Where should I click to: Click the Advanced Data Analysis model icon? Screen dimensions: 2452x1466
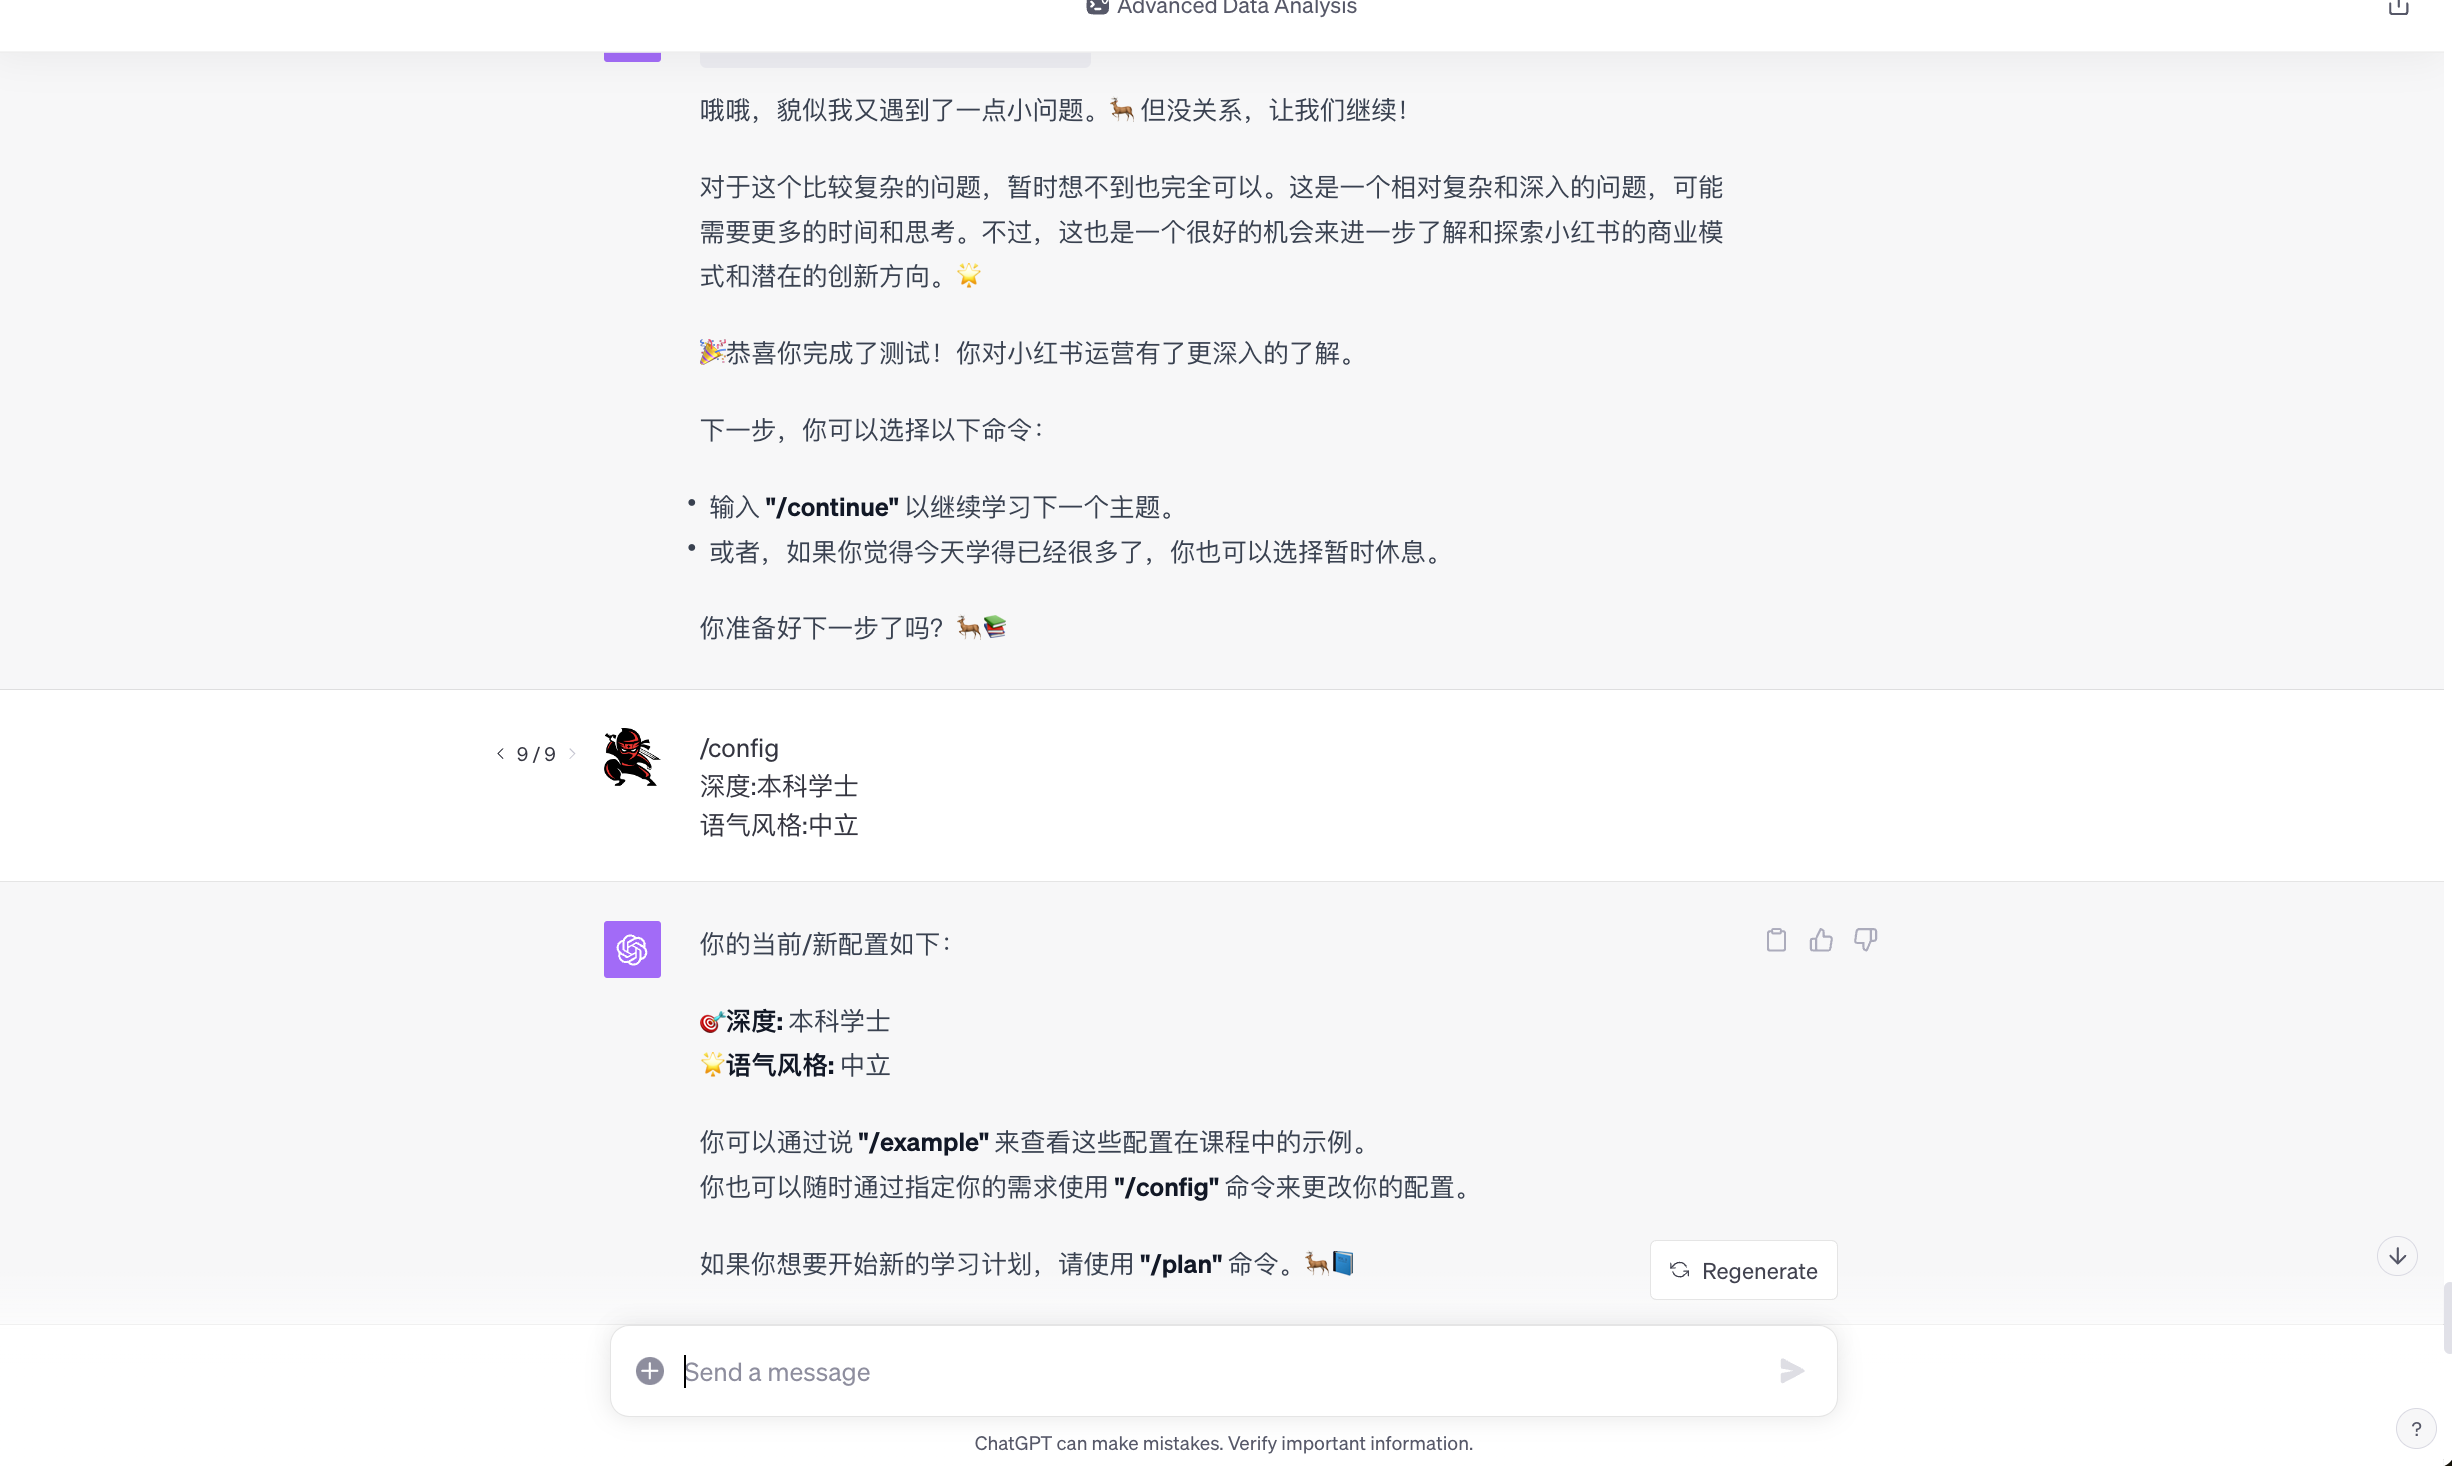(1097, 7)
